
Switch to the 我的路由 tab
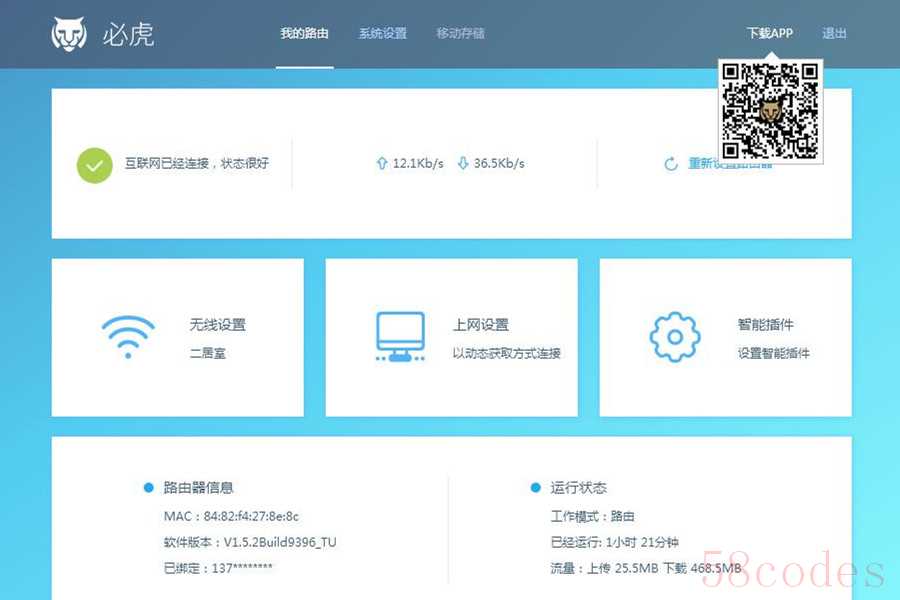click(x=304, y=33)
